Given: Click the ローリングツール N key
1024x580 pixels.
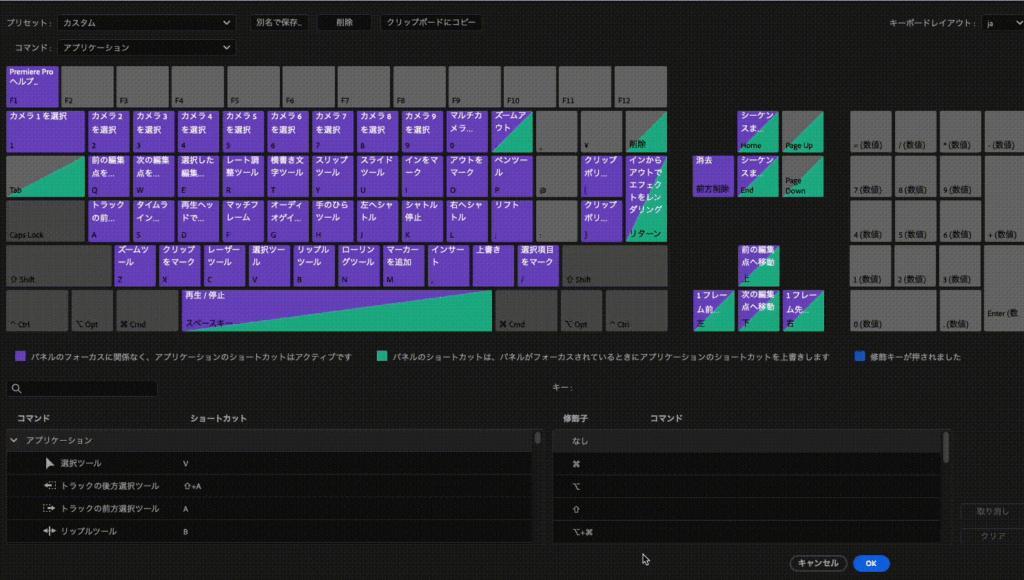Looking at the screenshot, I should click(359, 266).
